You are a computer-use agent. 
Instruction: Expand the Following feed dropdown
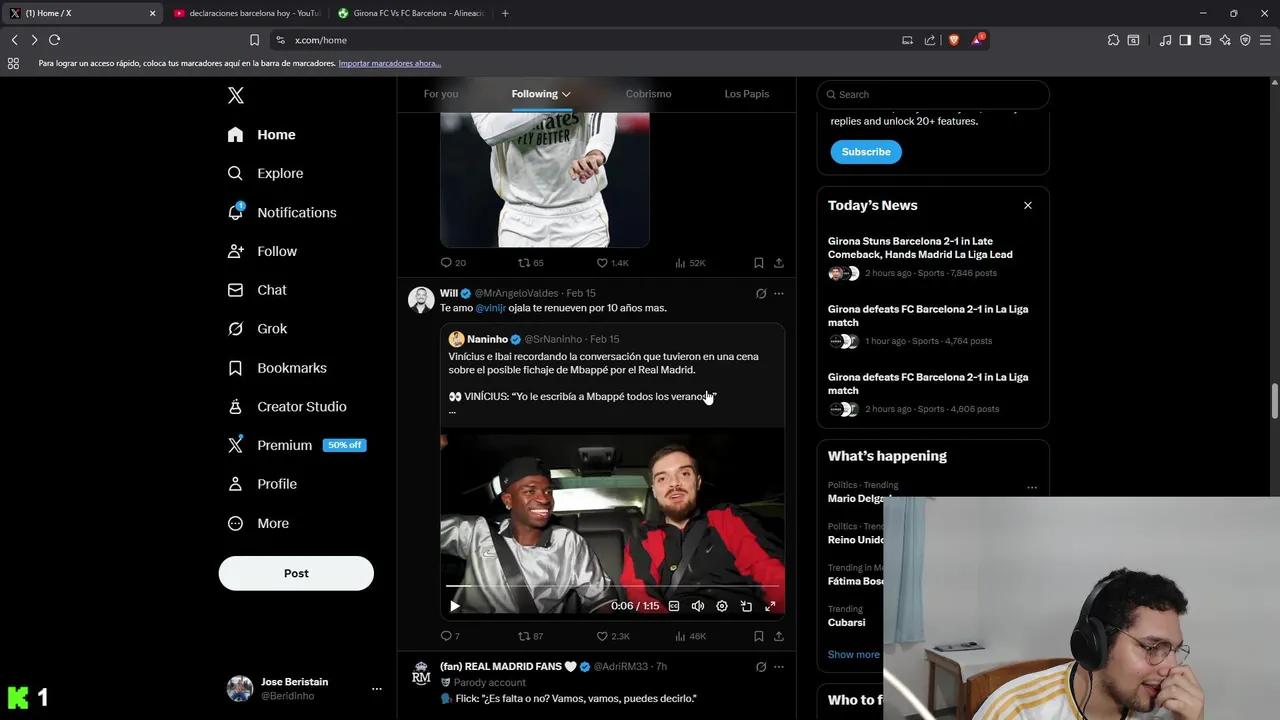click(x=566, y=94)
